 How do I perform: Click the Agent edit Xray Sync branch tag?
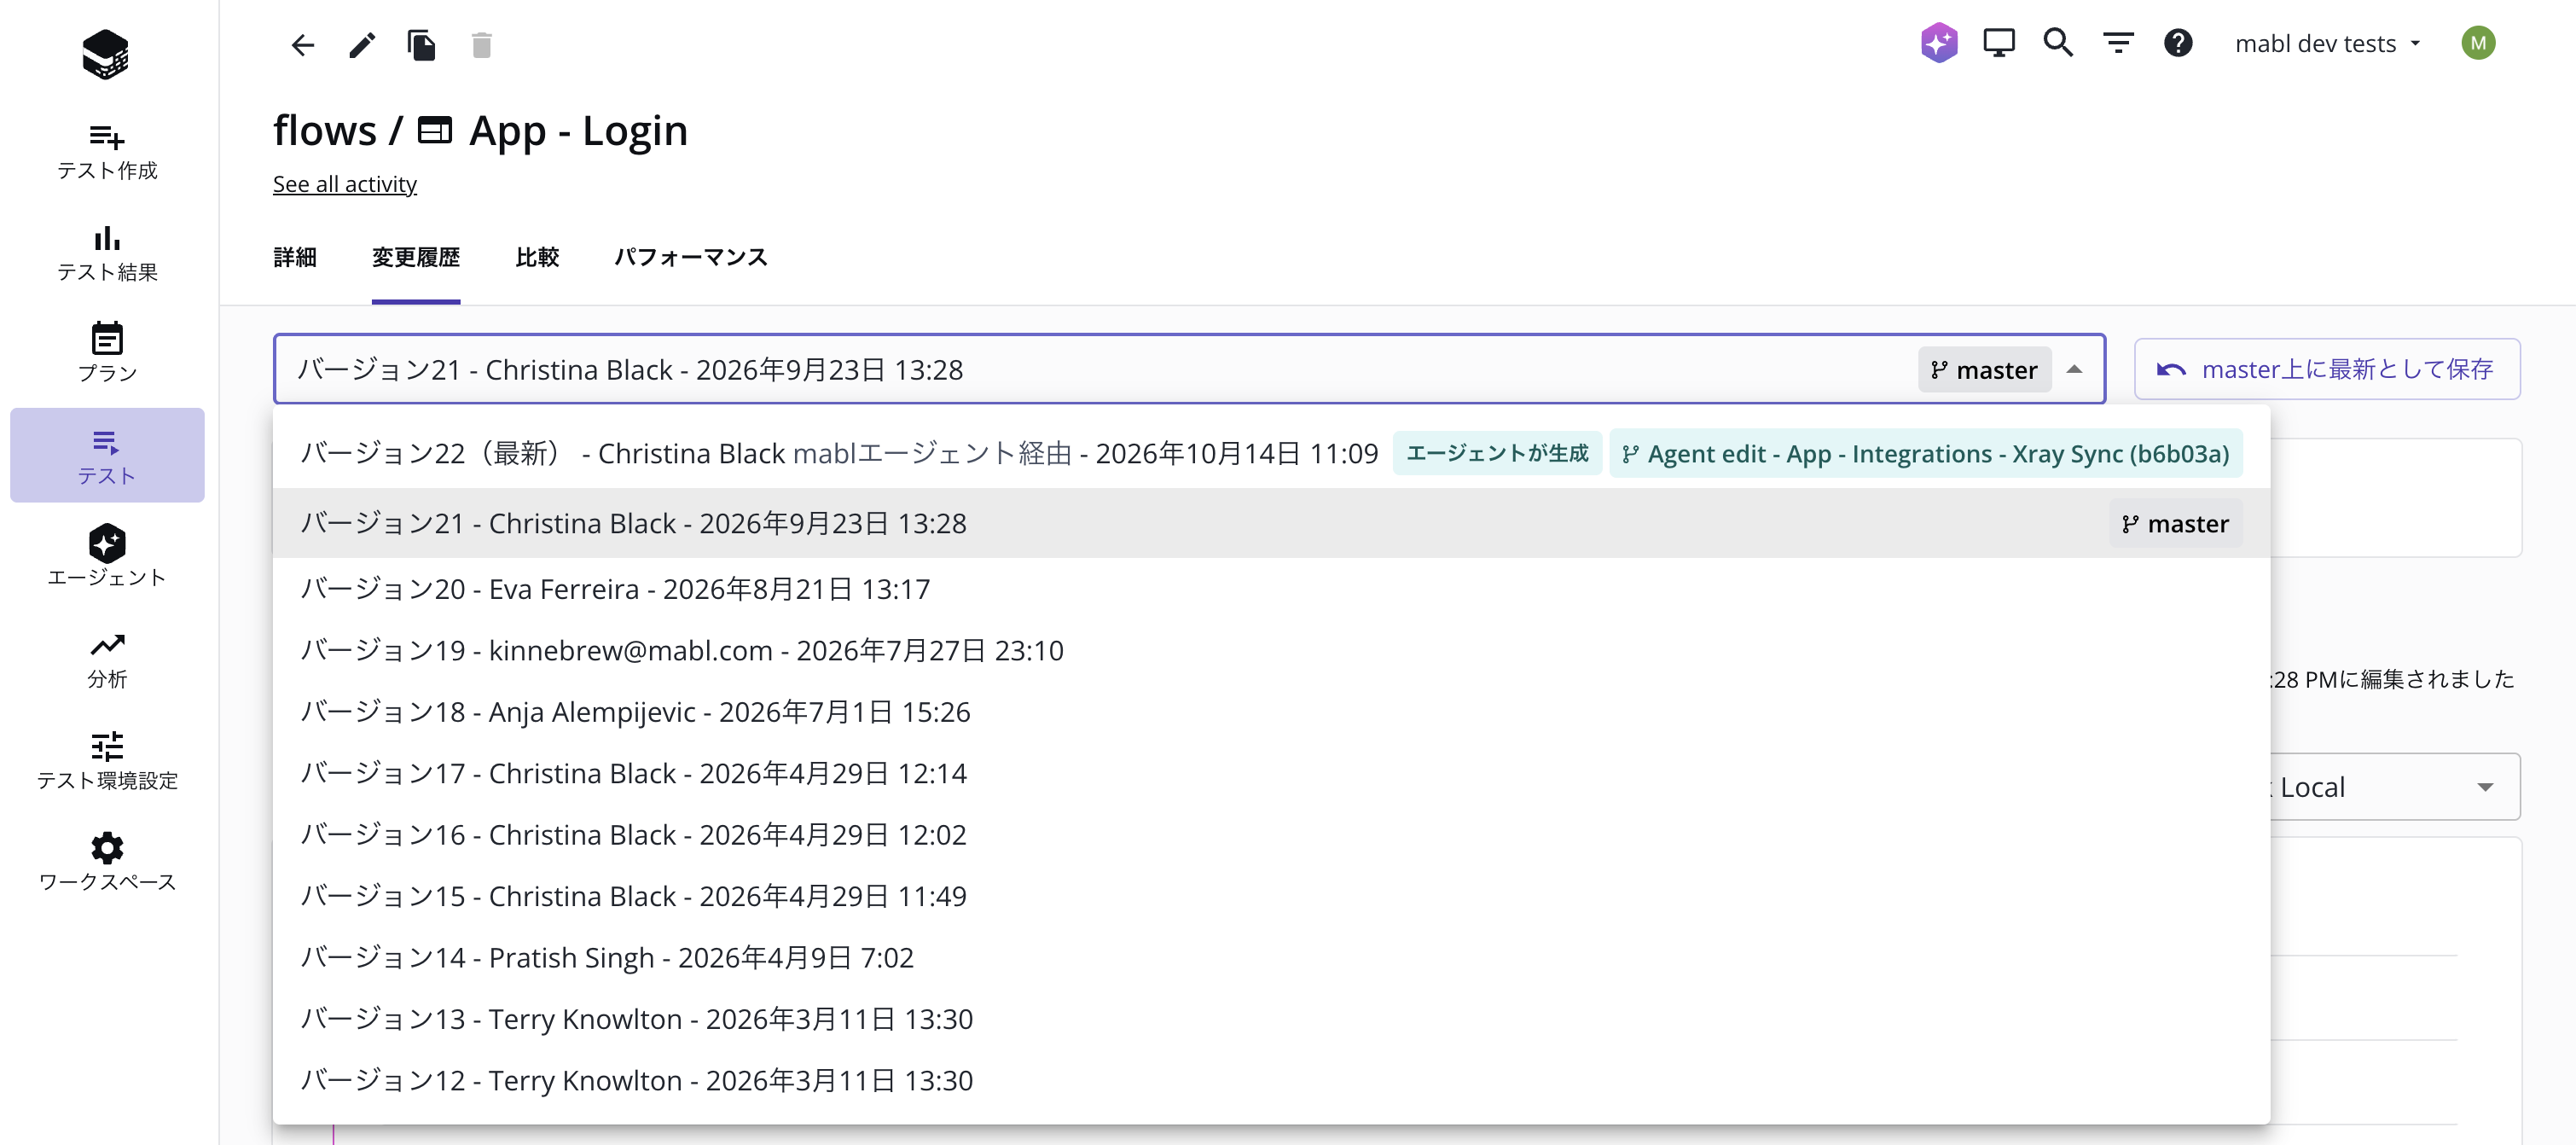(1926, 454)
